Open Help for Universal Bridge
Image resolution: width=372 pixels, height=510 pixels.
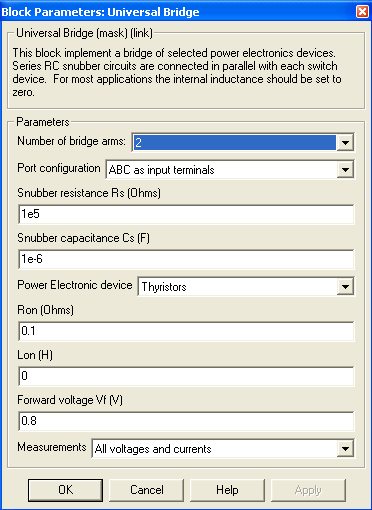(227, 490)
